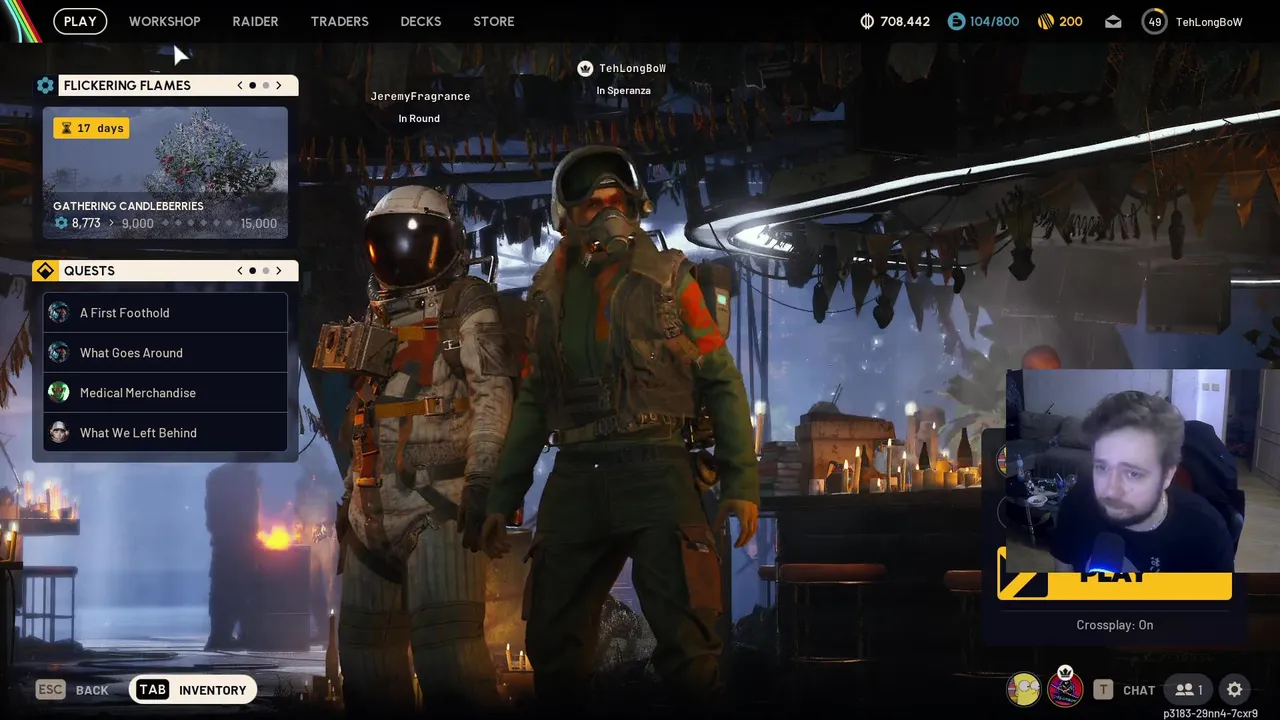Click trader portrait icon for A First Foothold
Viewport: 1280px width, 720px height.
[x=59, y=313]
